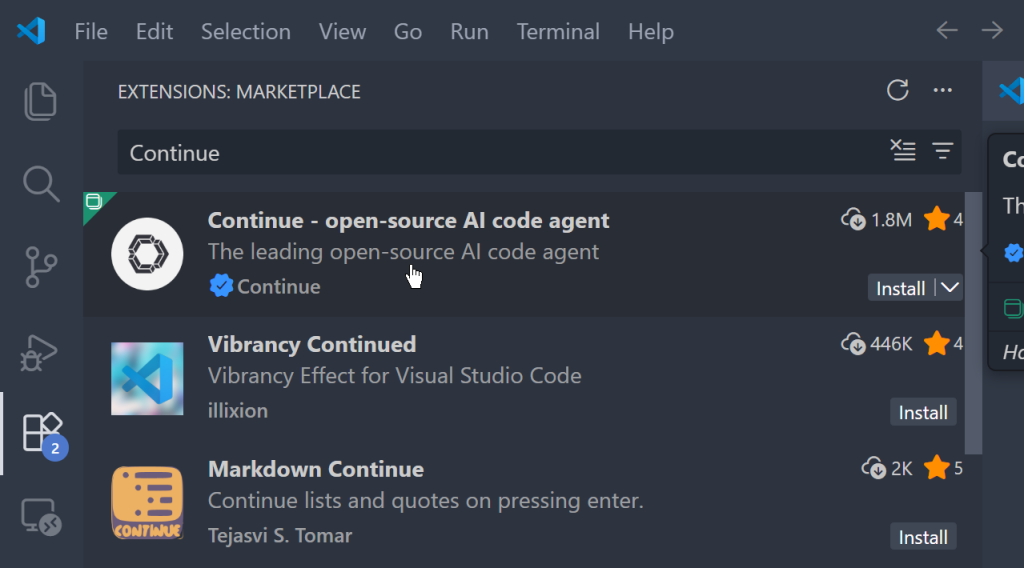Viewport: 1024px width, 568px height.
Task: Open the Selection menu
Action: coord(245,32)
